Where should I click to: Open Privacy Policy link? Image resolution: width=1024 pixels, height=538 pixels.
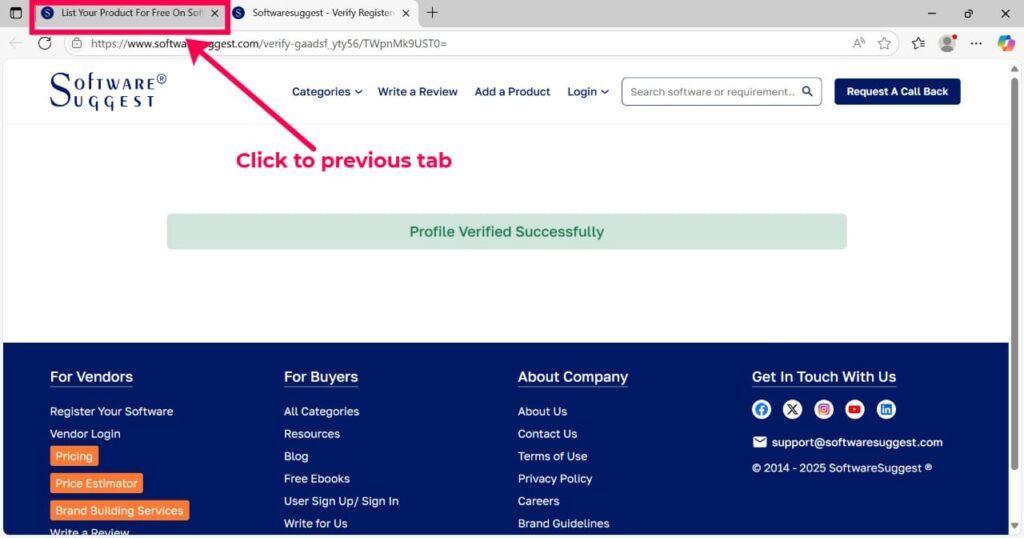(555, 479)
